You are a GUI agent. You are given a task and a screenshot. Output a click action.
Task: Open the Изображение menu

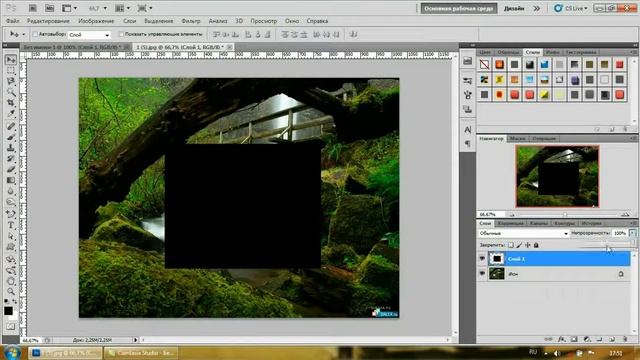point(96,21)
